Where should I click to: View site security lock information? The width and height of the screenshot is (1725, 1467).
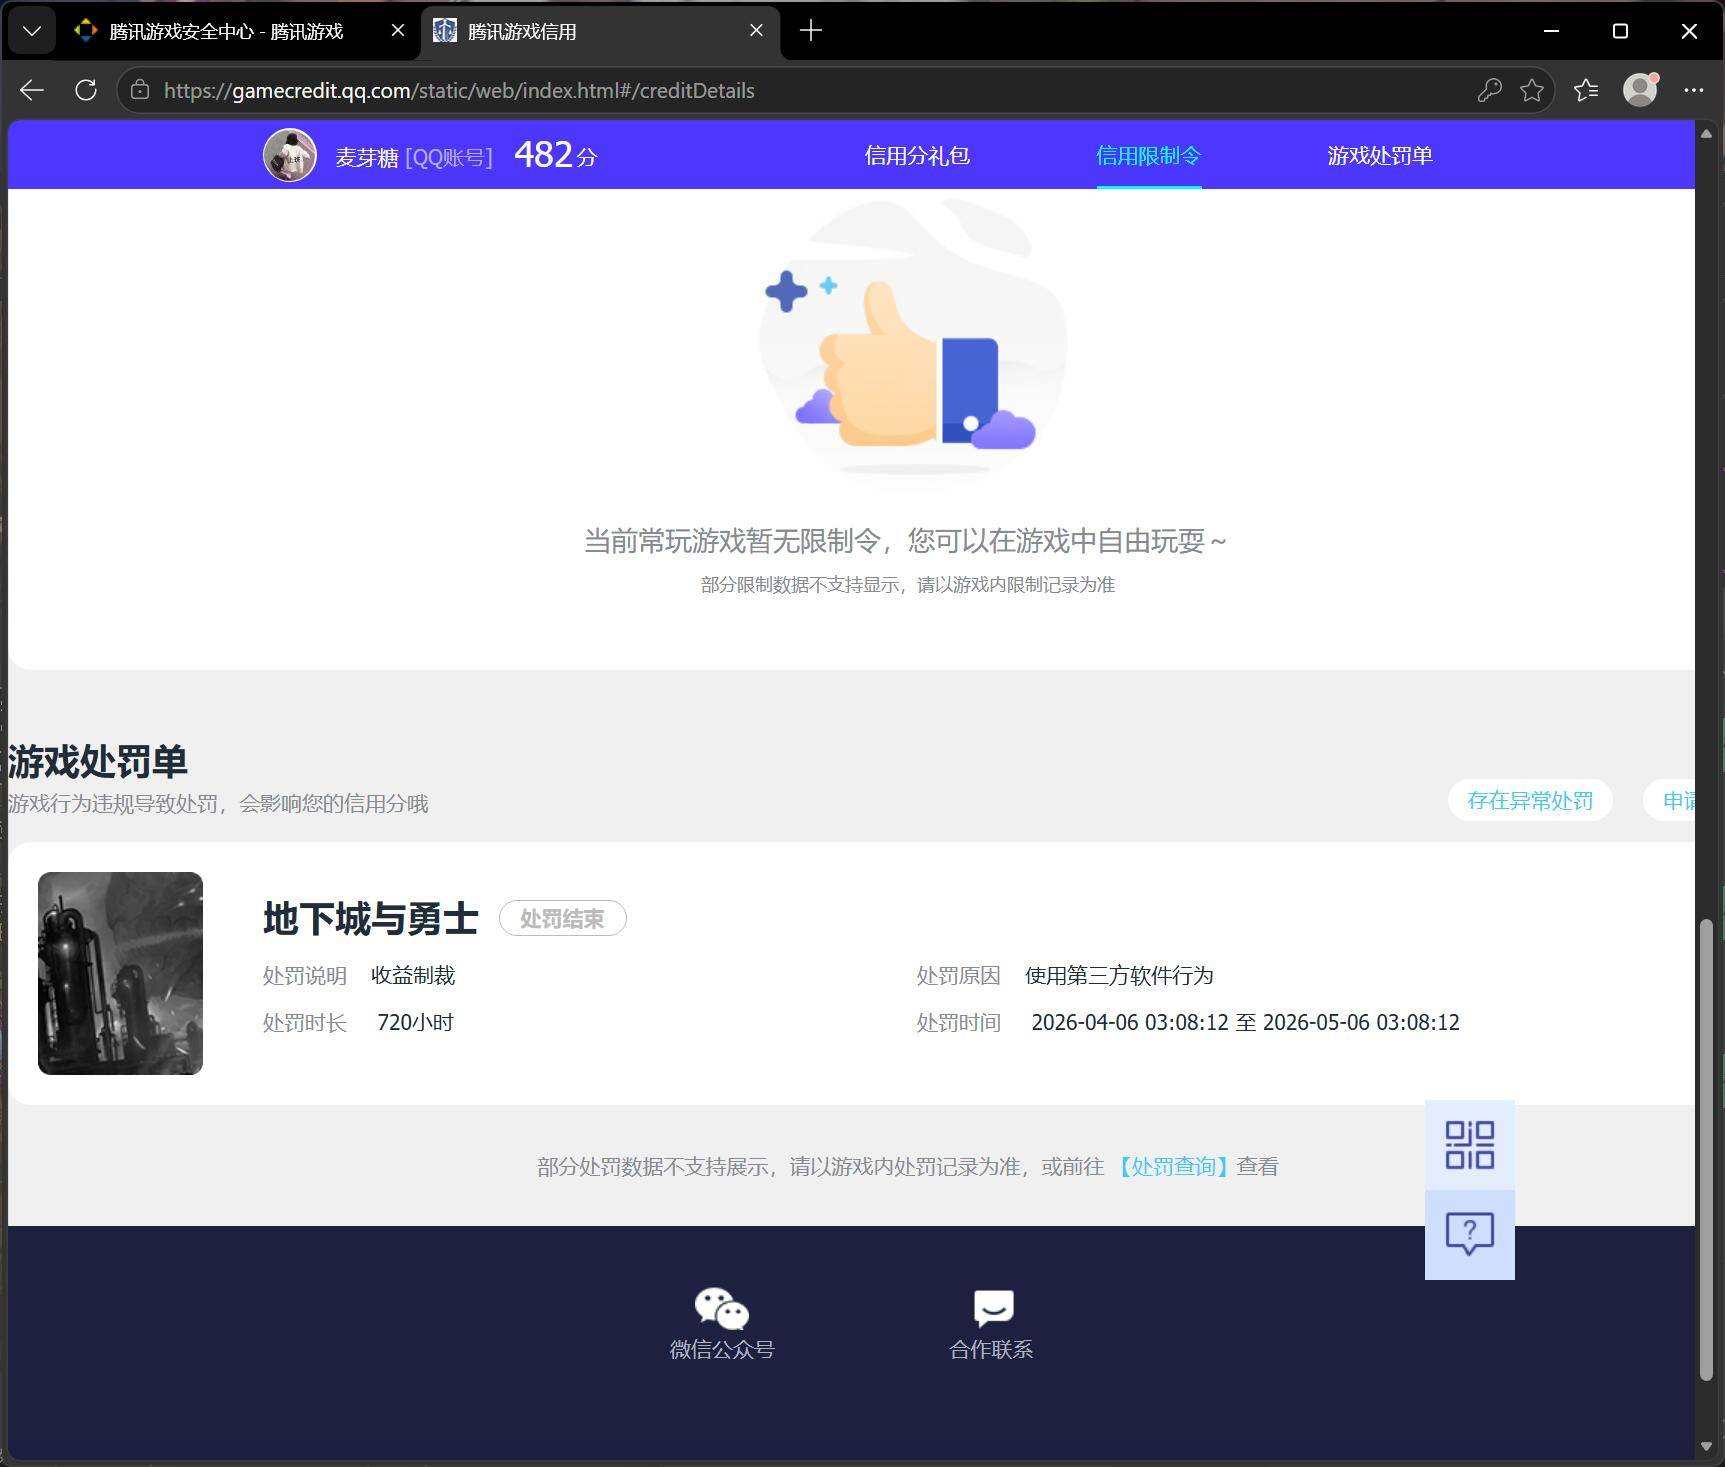tap(140, 90)
